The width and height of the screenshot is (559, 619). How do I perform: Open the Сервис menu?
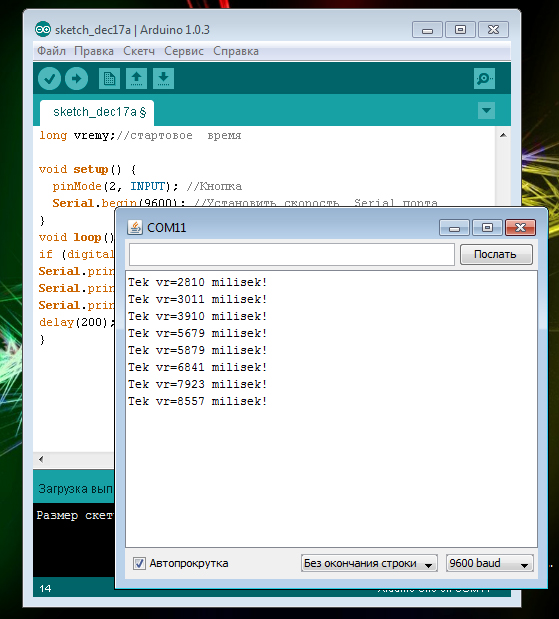pos(184,51)
